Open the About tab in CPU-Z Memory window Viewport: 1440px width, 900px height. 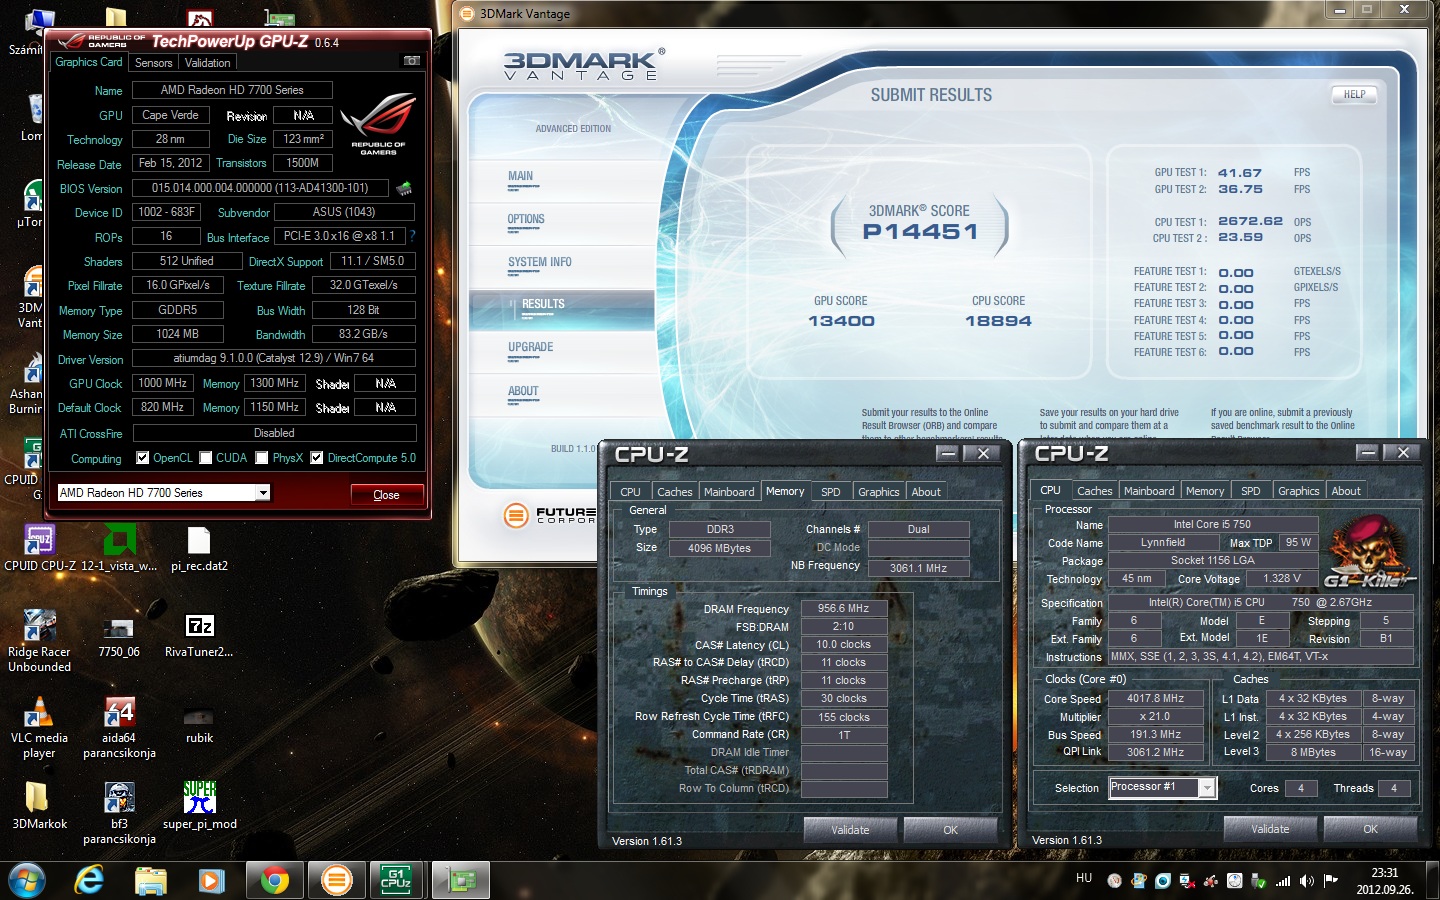(x=926, y=492)
